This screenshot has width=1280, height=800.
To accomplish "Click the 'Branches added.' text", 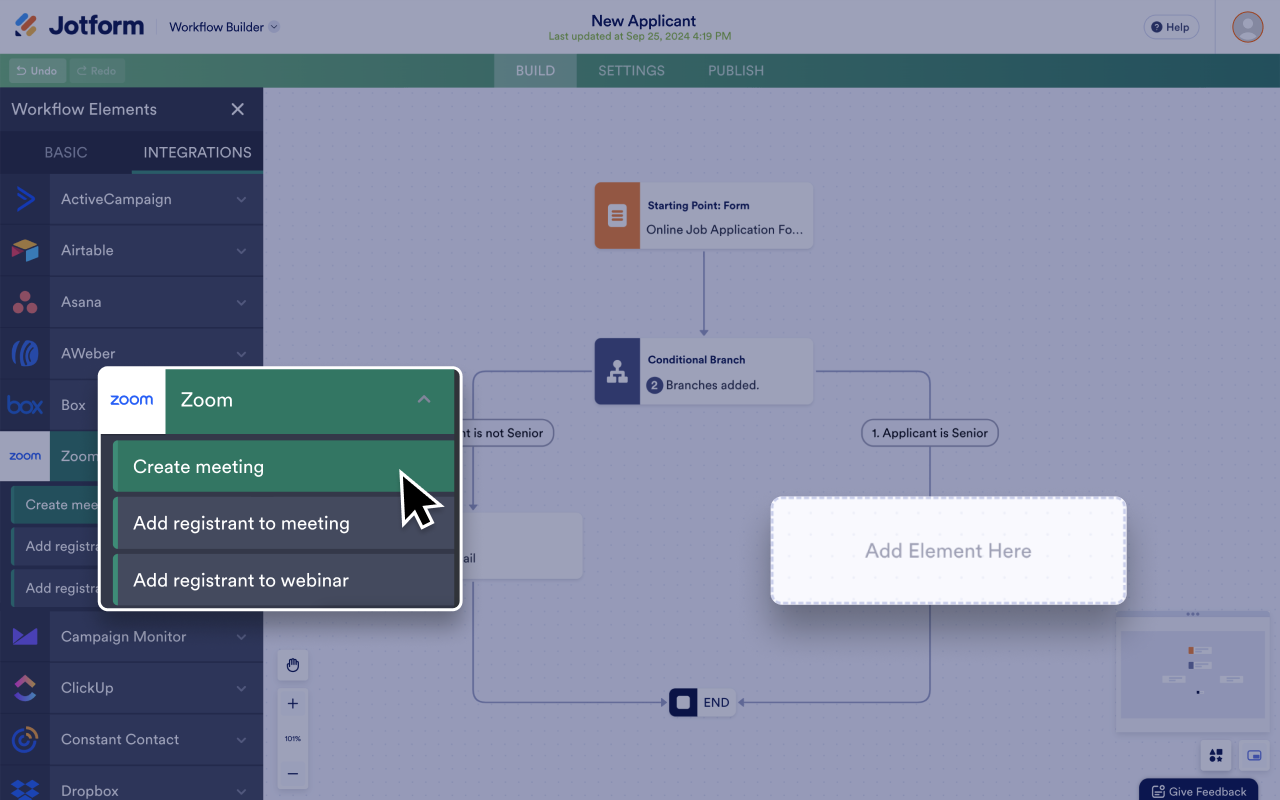I will (712, 385).
